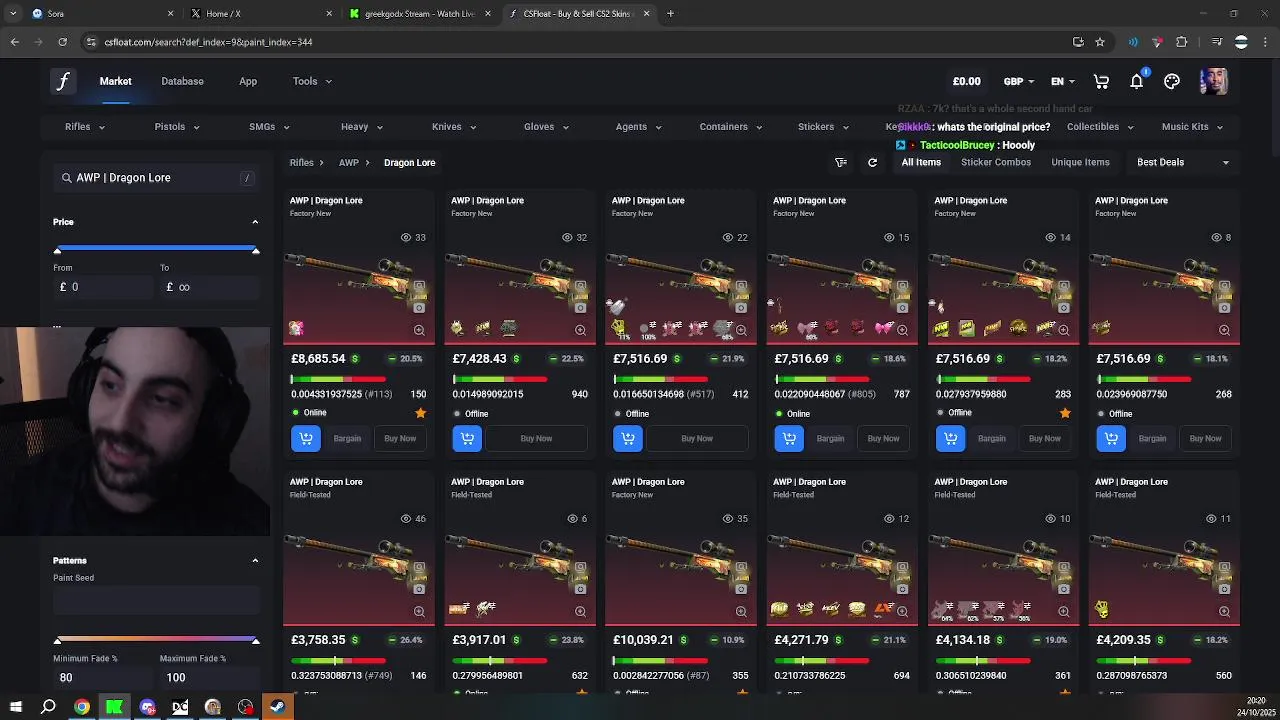Switch to the Sticker Combos tab

click(x=996, y=162)
